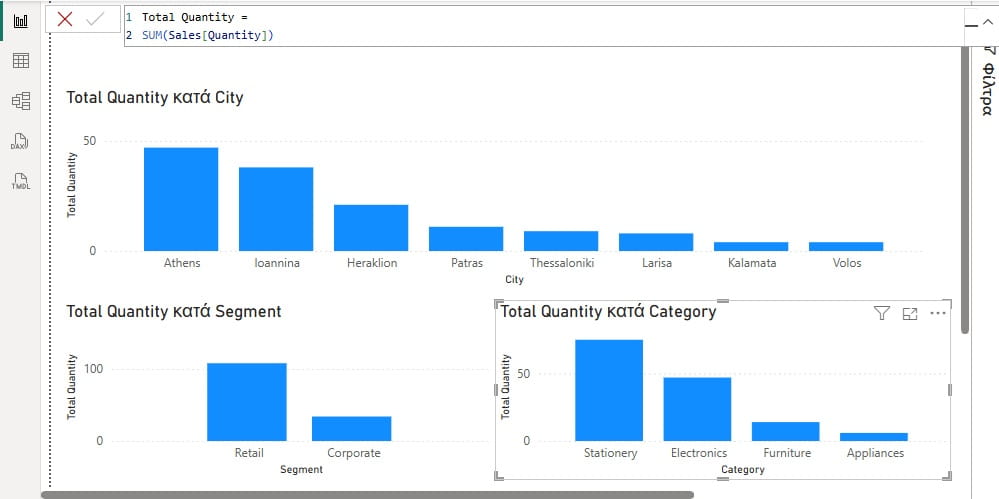
Task: Commit formula with checkmark icon
Action: [95, 20]
